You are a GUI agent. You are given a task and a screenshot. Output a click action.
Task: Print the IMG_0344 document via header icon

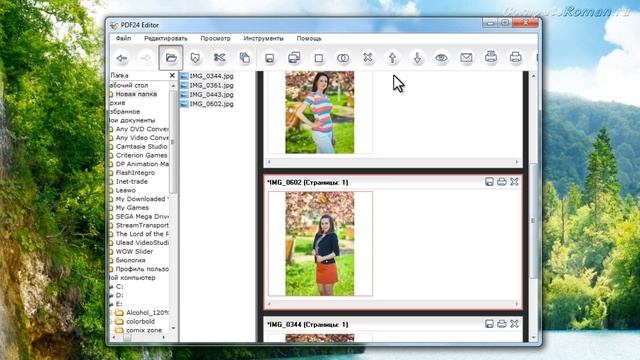coord(502,324)
